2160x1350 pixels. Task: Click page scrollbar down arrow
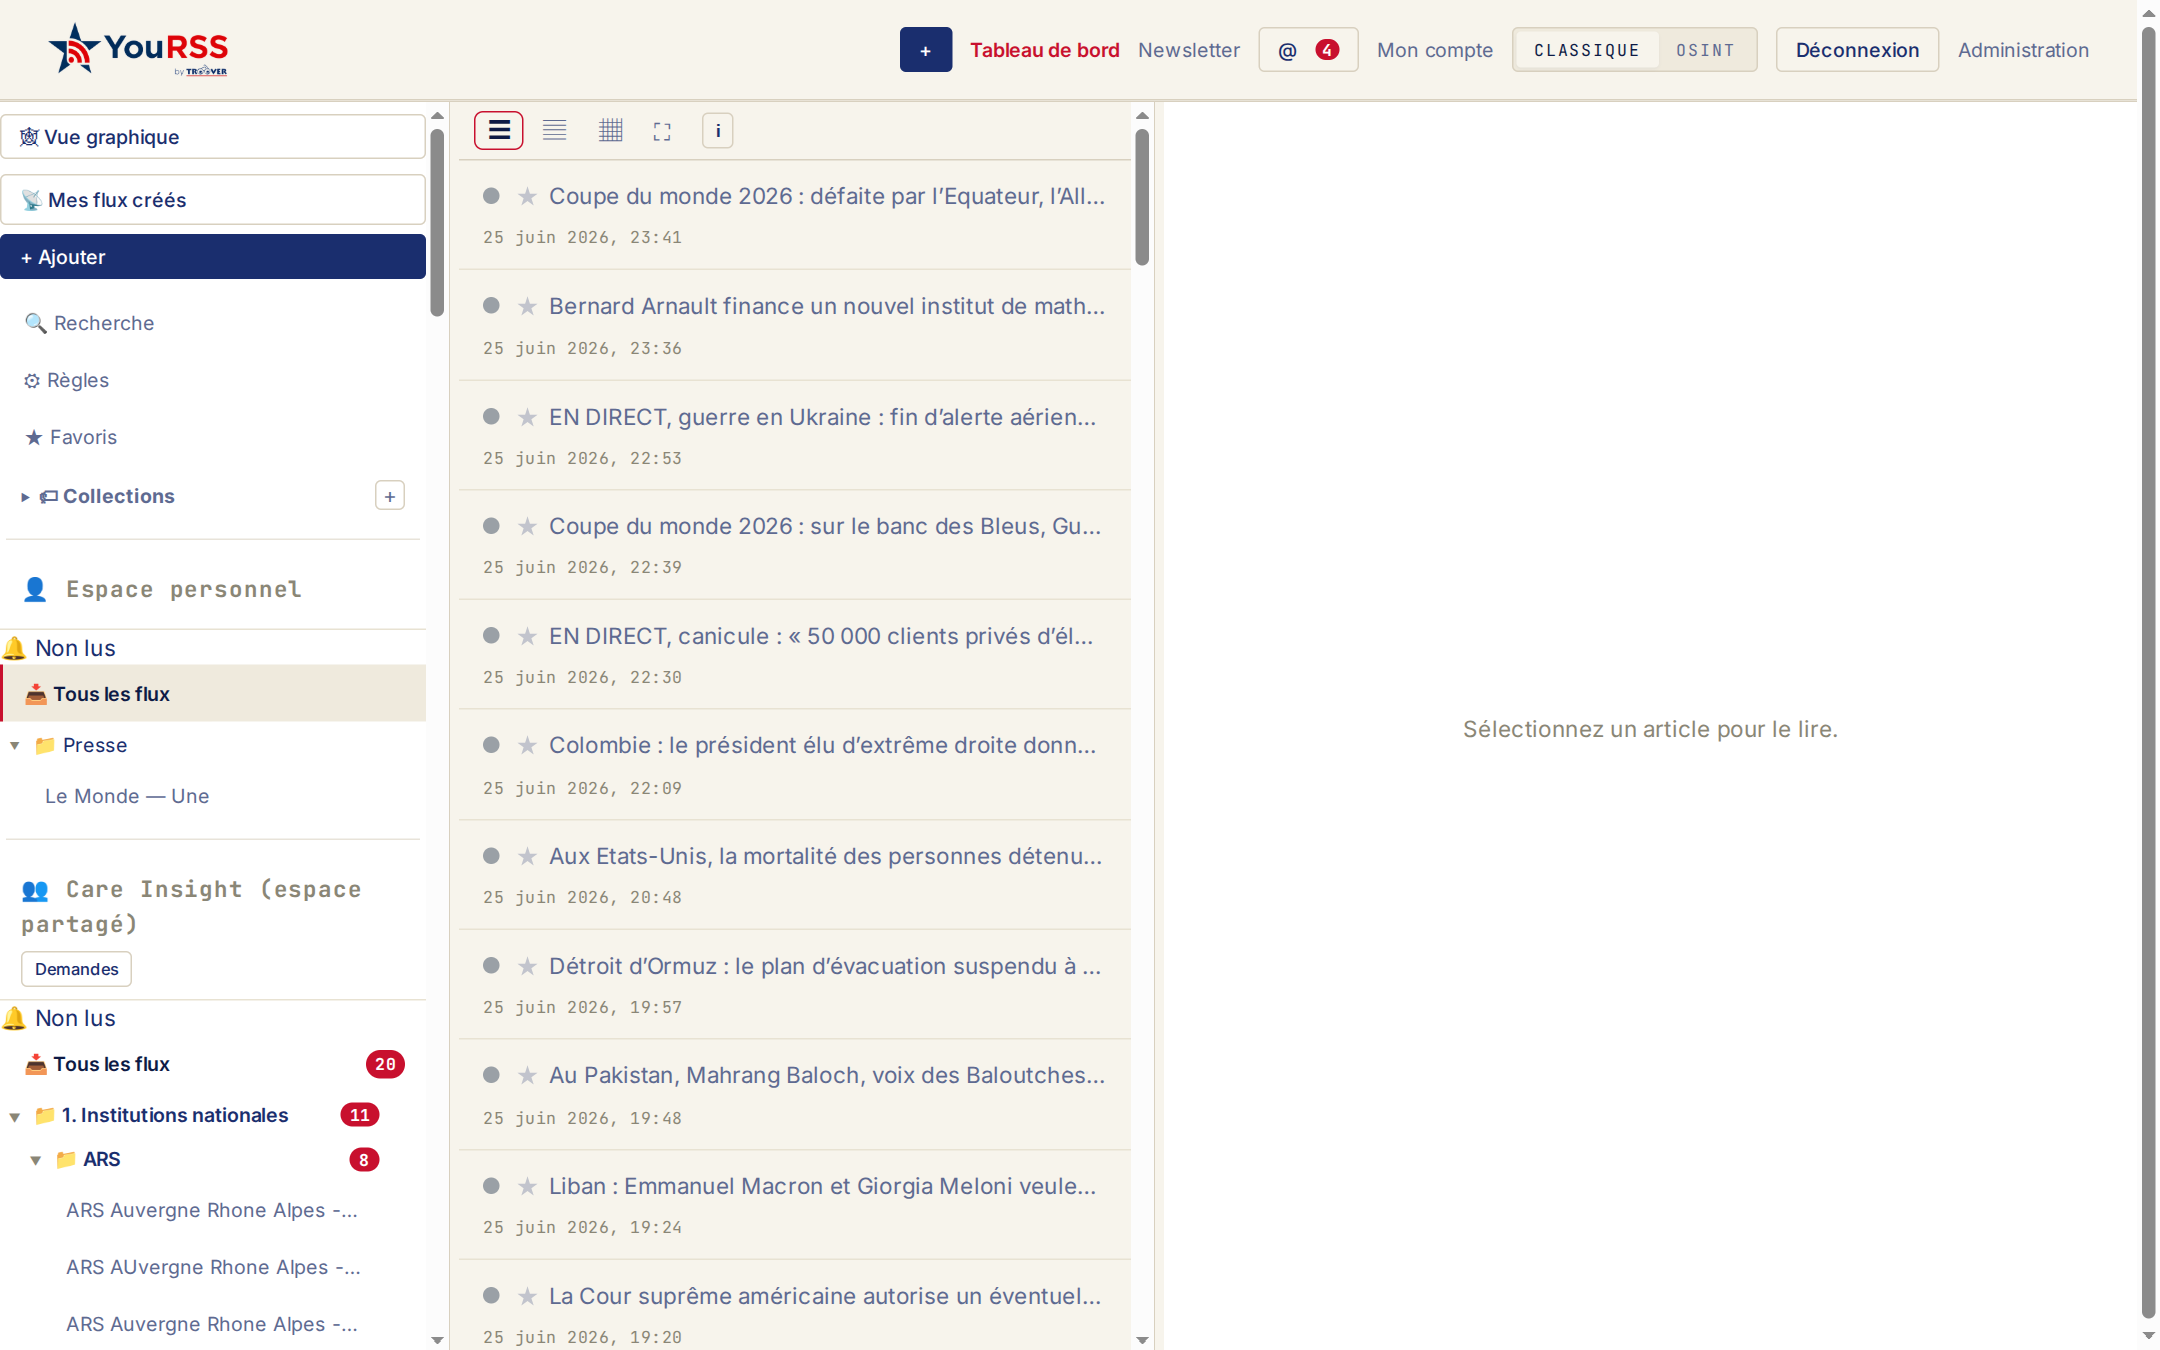(x=2148, y=1337)
